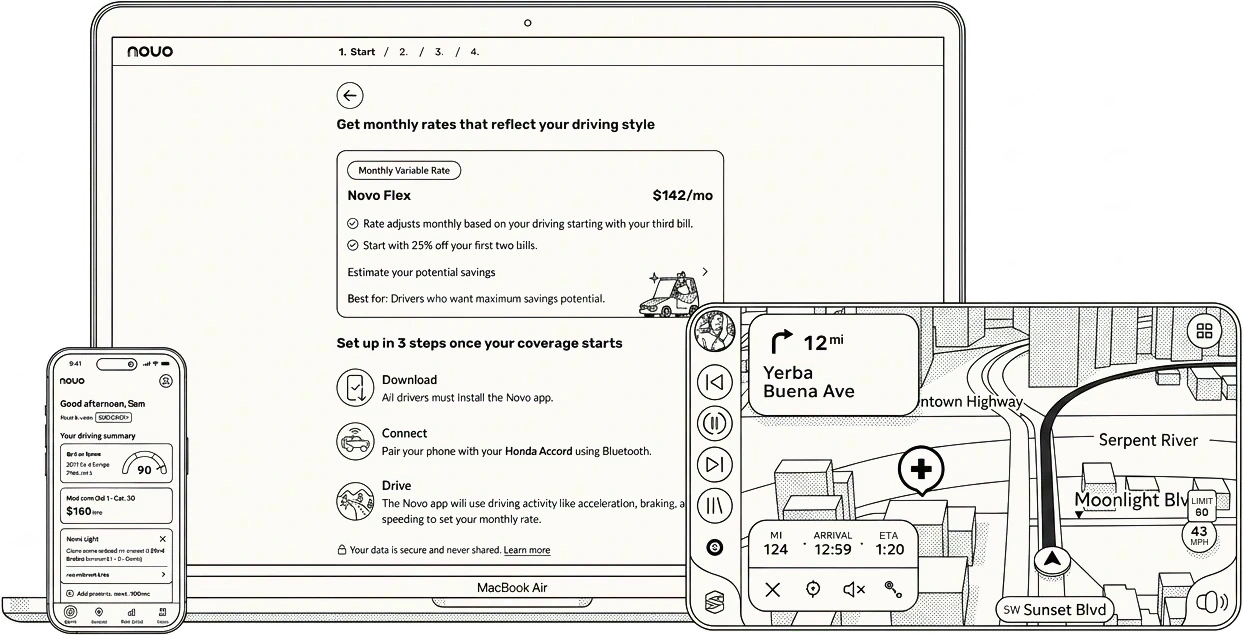Click the 'Add' row at phone bottom

[116, 593]
